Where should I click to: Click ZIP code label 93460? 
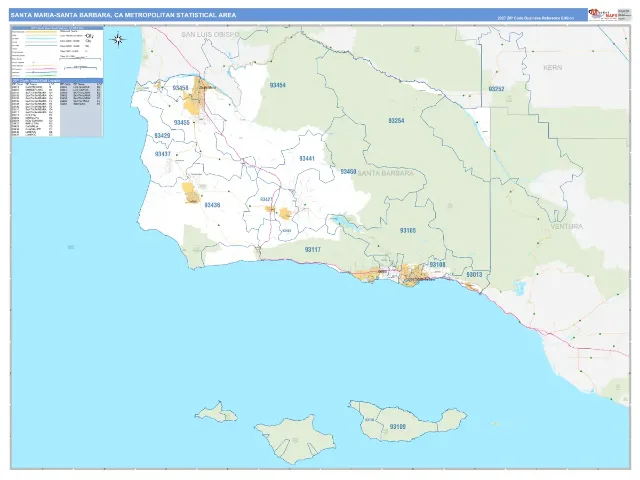(x=348, y=172)
